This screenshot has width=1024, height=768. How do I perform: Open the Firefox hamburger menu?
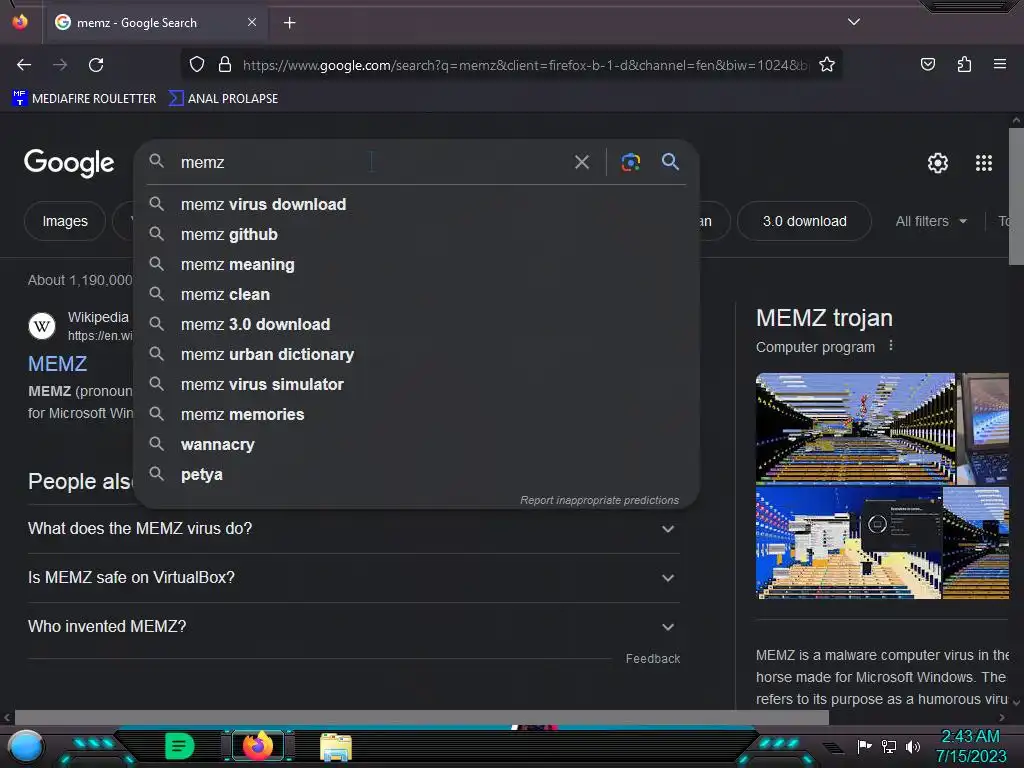click(1000, 64)
